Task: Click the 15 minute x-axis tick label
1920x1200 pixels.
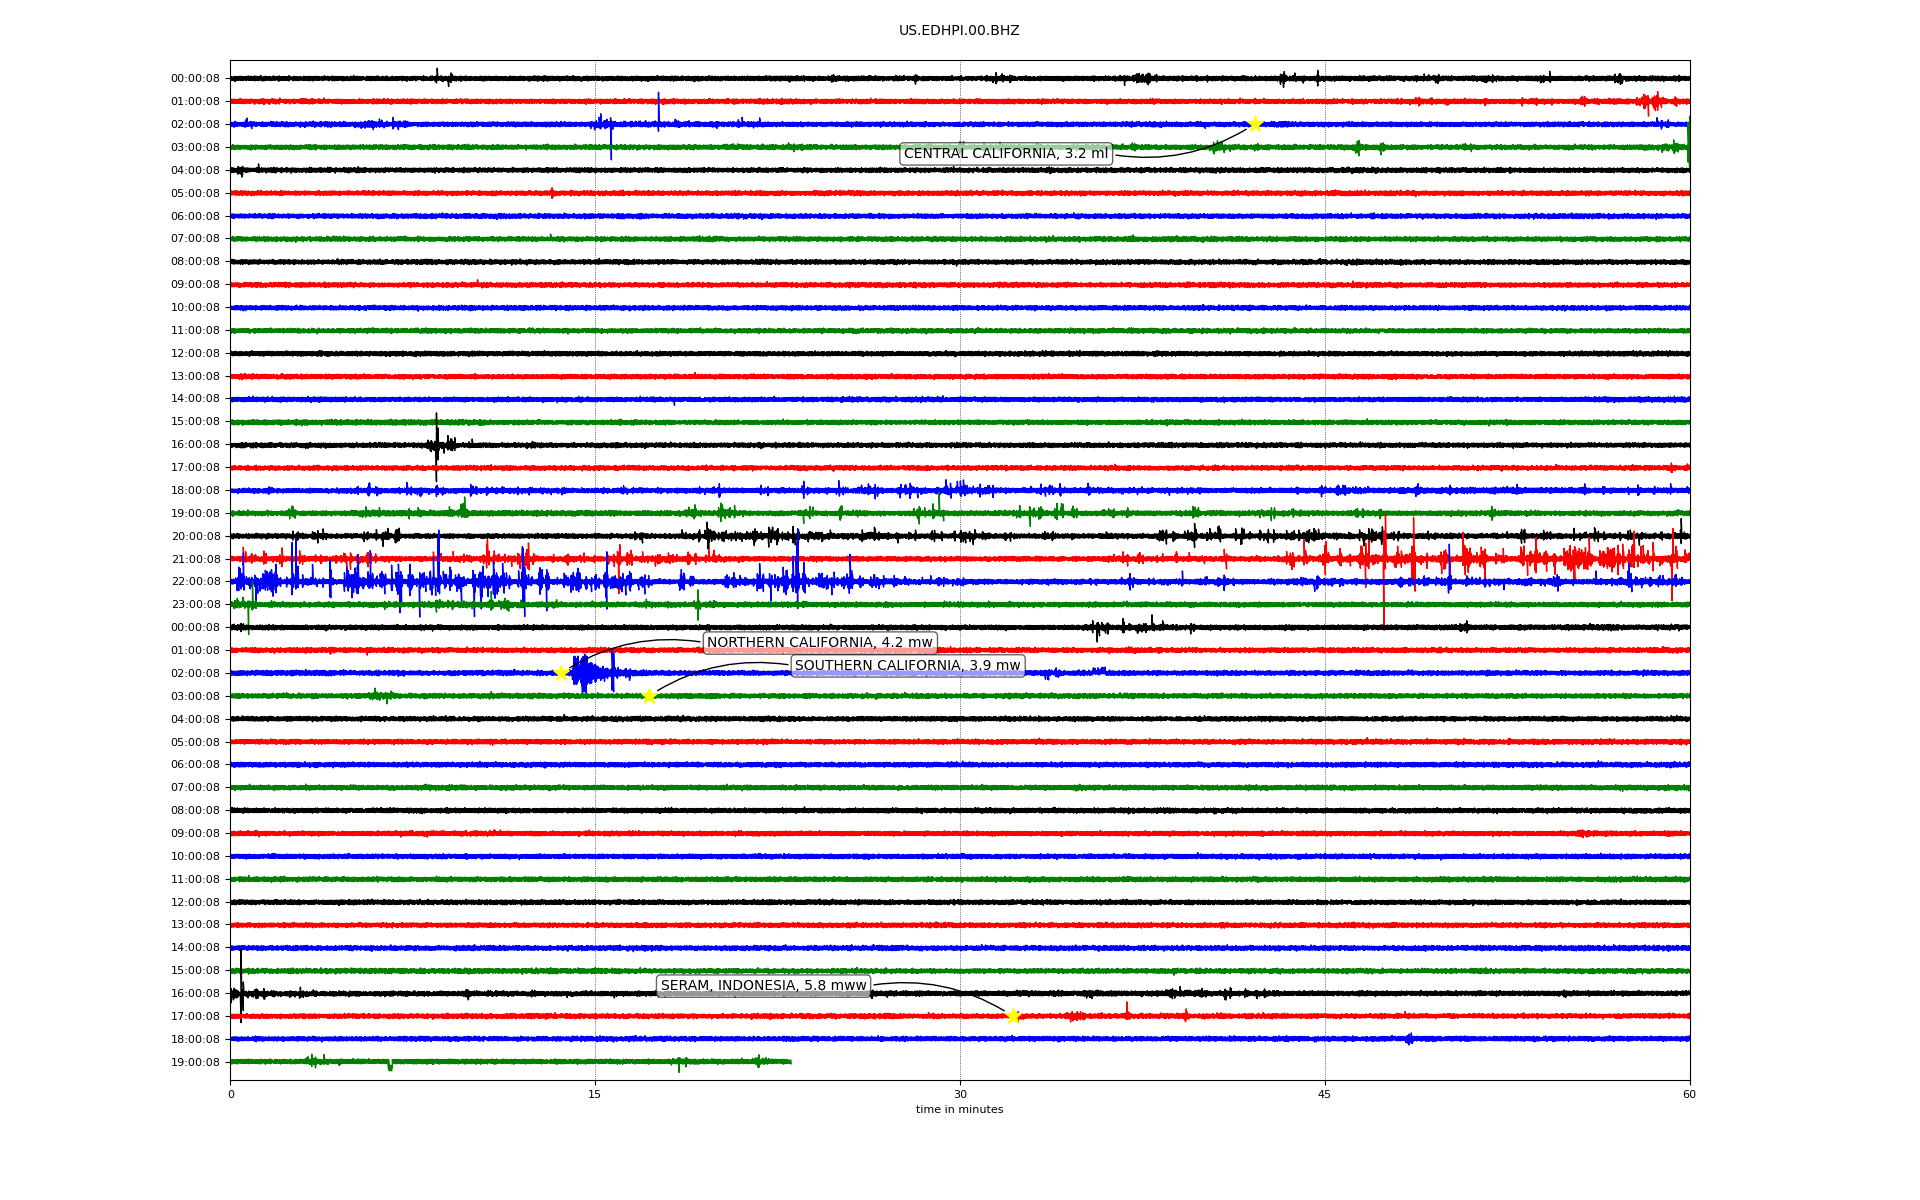Action: [x=595, y=1094]
